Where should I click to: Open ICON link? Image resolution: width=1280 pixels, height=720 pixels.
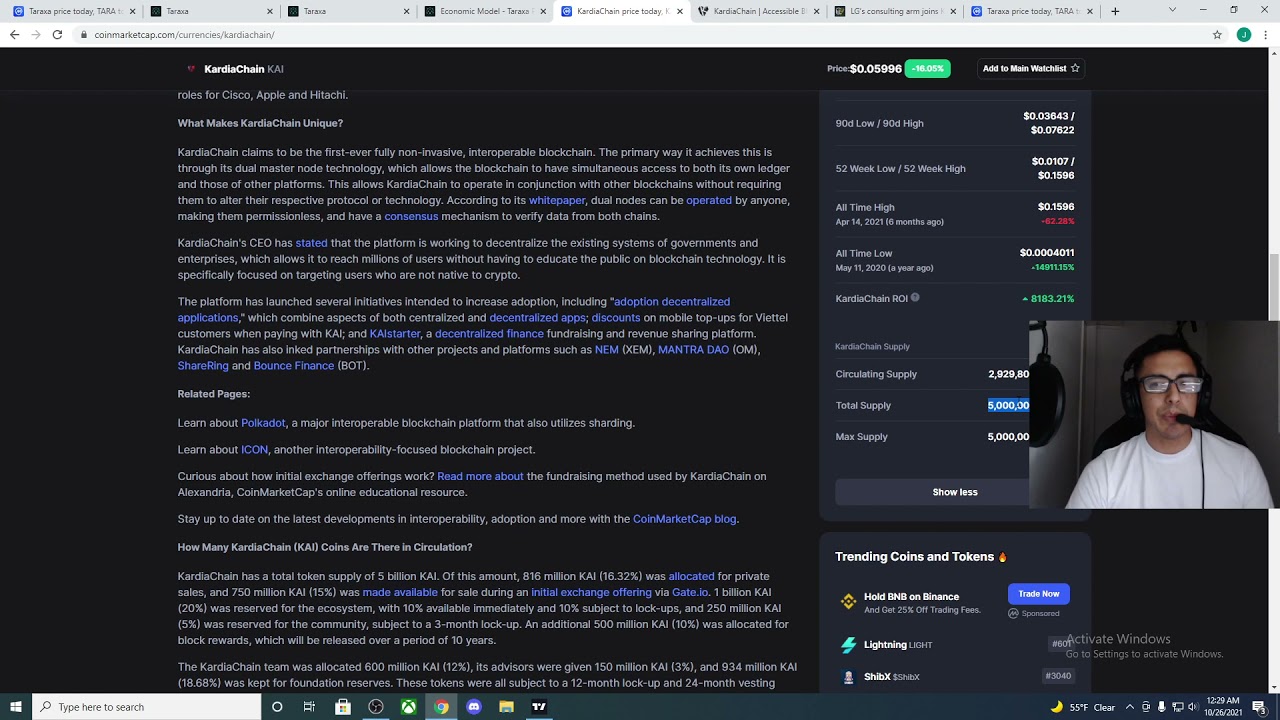pyautogui.click(x=254, y=450)
